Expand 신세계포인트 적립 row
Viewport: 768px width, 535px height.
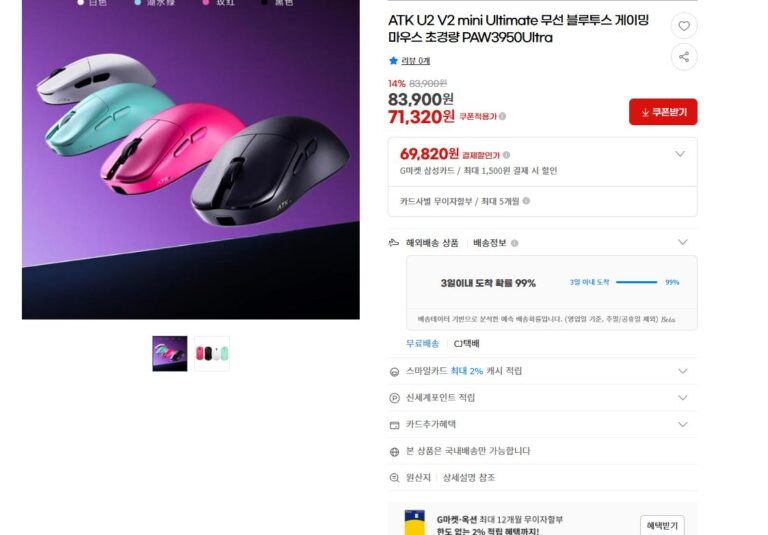683,398
